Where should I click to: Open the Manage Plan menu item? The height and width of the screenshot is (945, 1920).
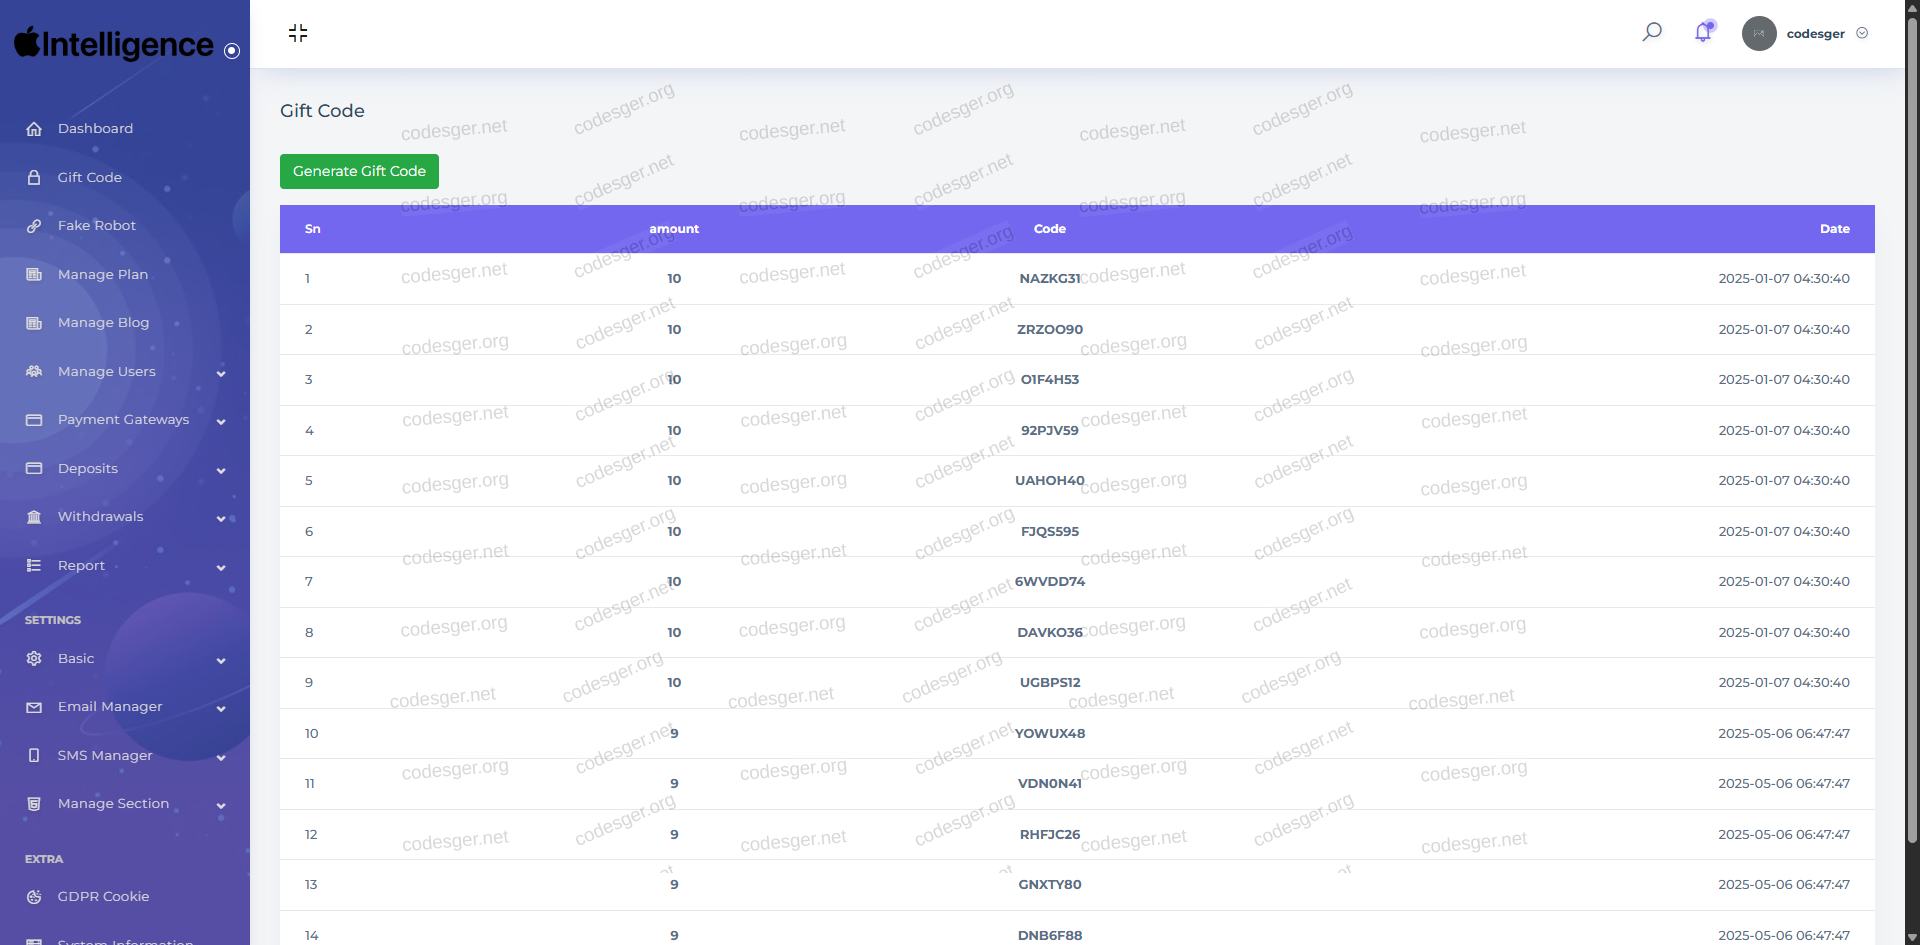click(103, 275)
